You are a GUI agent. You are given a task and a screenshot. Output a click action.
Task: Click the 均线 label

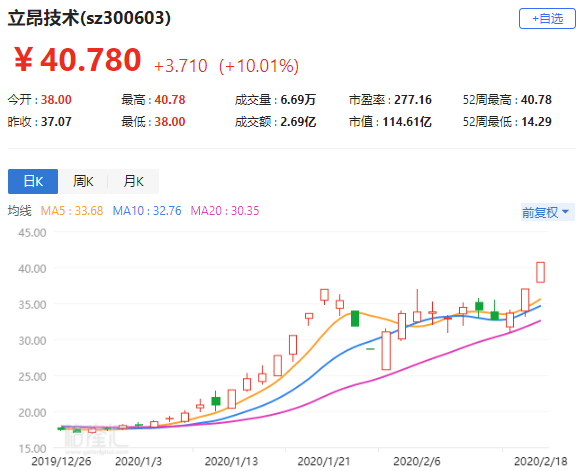pyautogui.click(x=20, y=211)
